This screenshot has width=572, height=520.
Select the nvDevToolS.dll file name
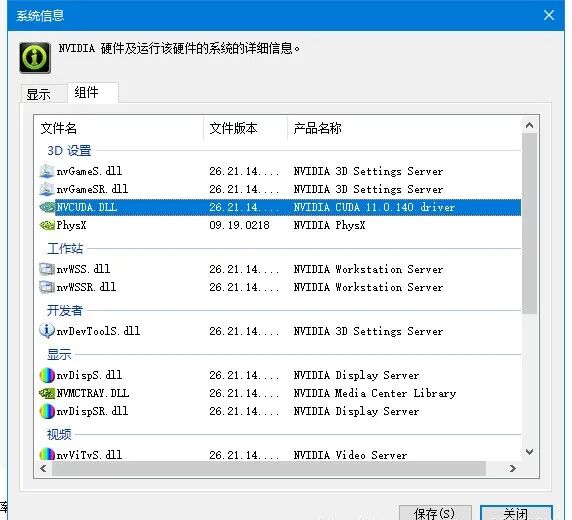pyautogui.click(x=98, y=331)
